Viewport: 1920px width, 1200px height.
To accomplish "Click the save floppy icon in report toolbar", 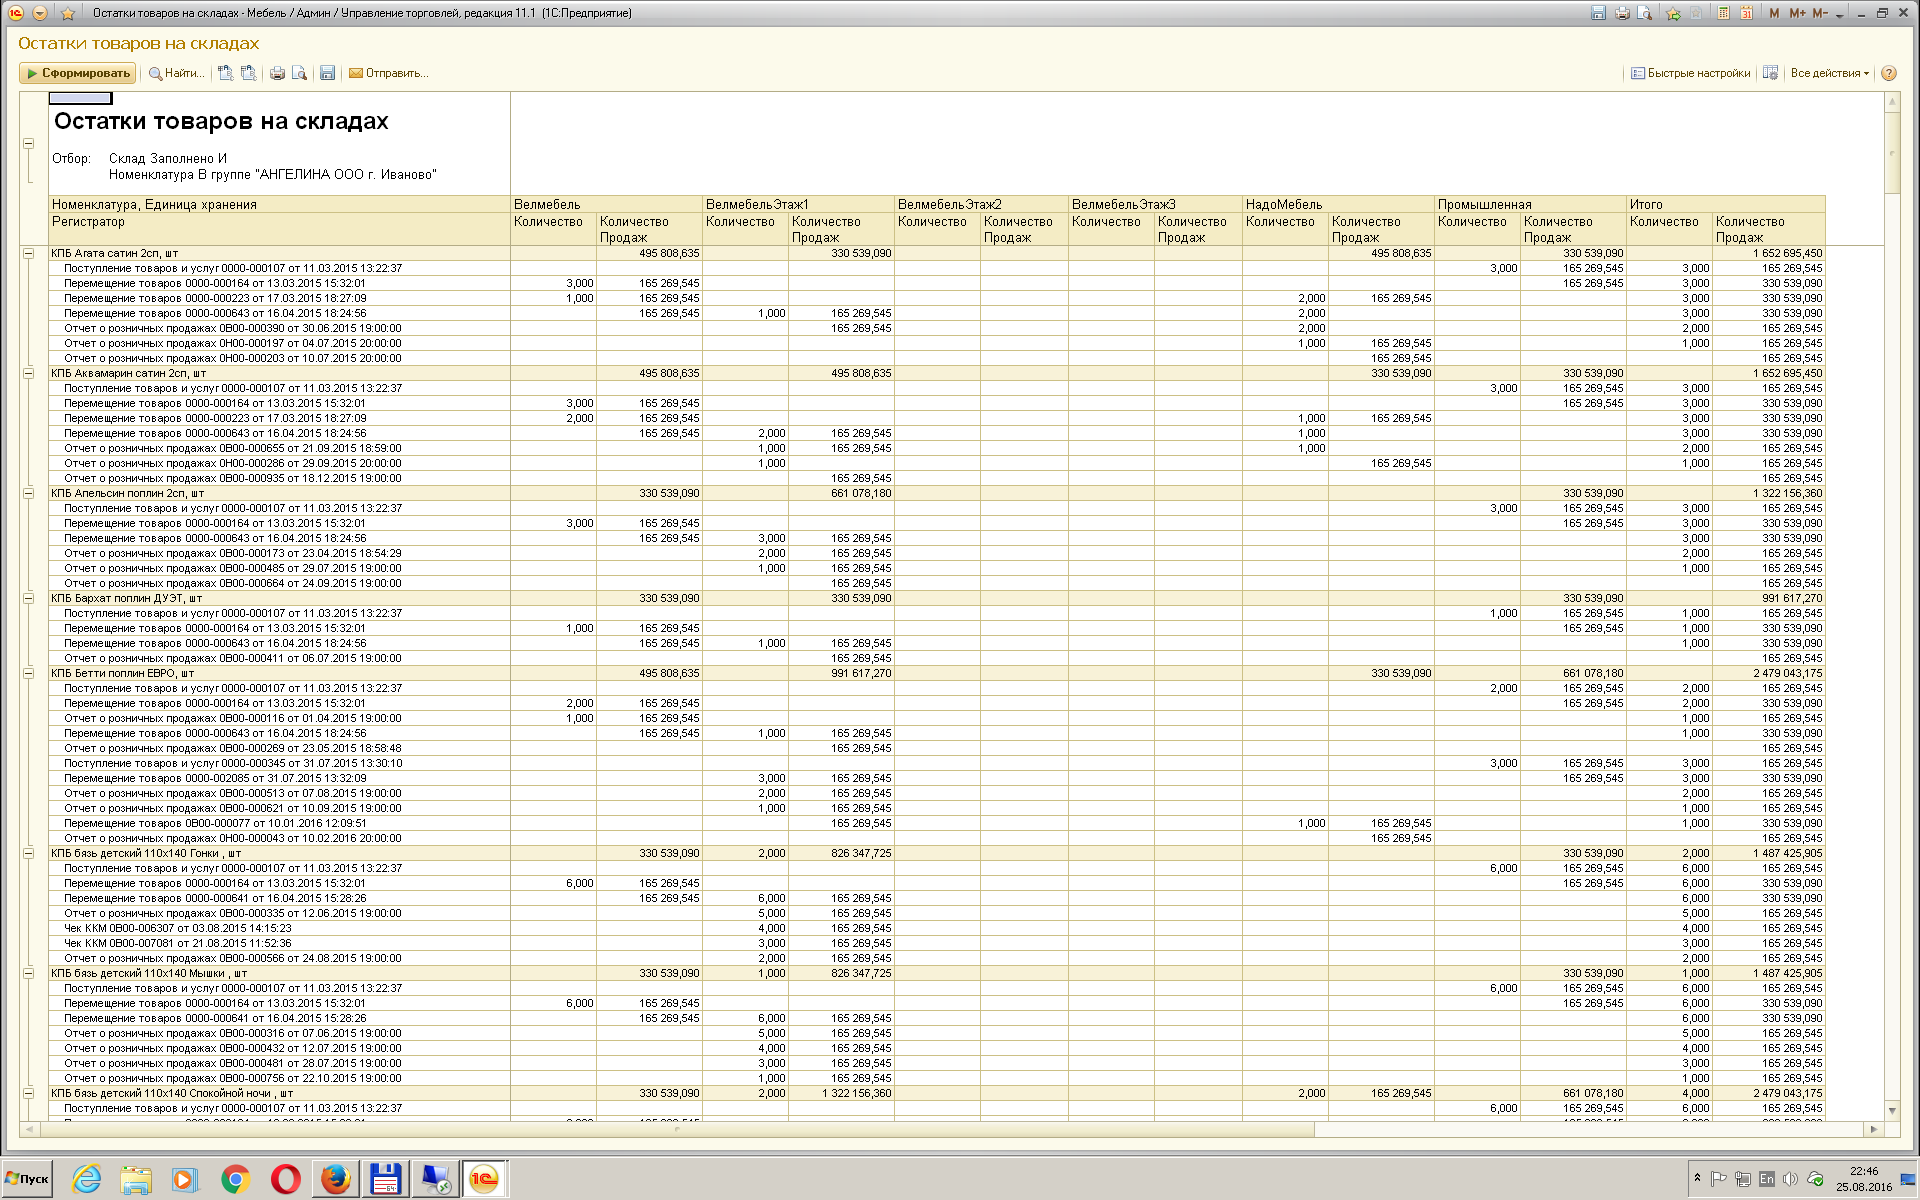I will 327,73.
